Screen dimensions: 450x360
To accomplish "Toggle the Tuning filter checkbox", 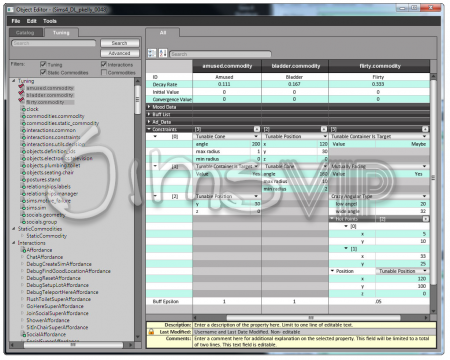I will tap(43, 64).
